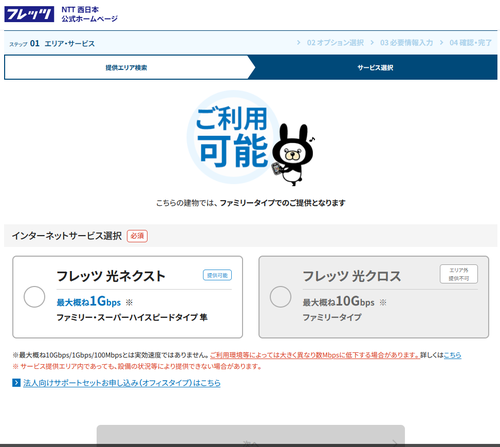Click ファミリー・スーパーハイスピードタイプ 隼 text
Viewport: 500px width, 447px height.
coord(132,317)
